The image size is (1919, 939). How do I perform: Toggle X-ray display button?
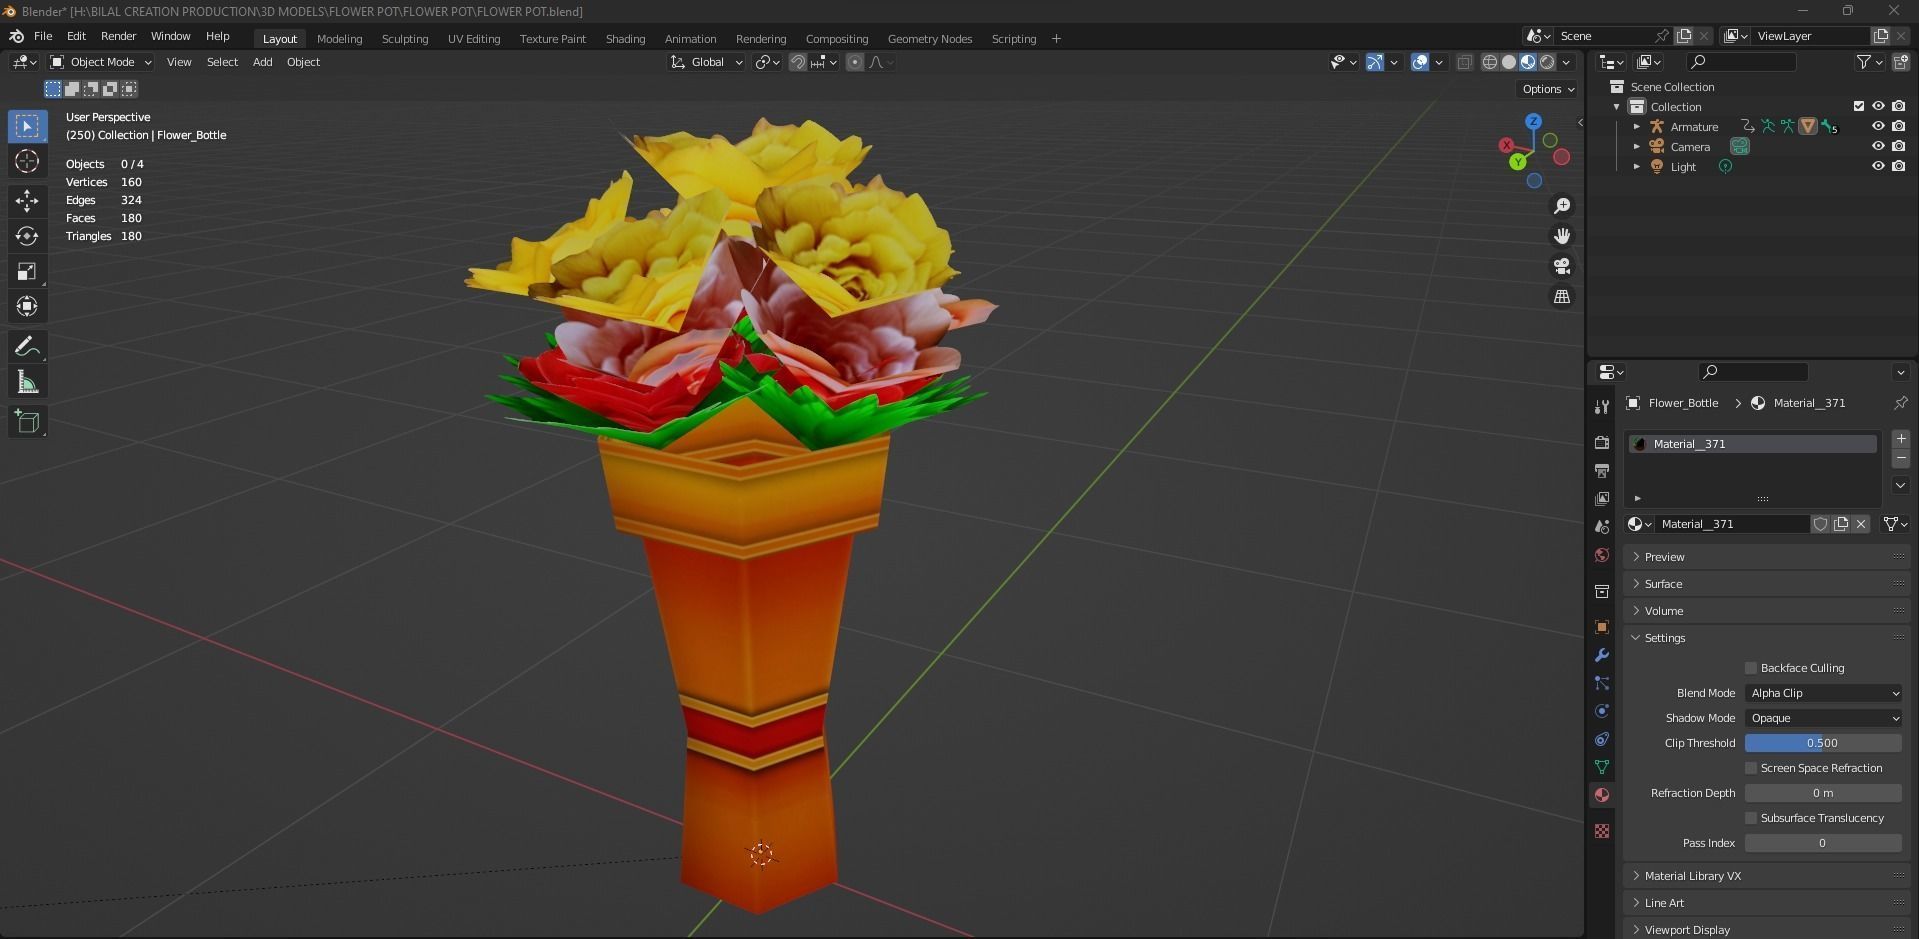point(1464,62)
